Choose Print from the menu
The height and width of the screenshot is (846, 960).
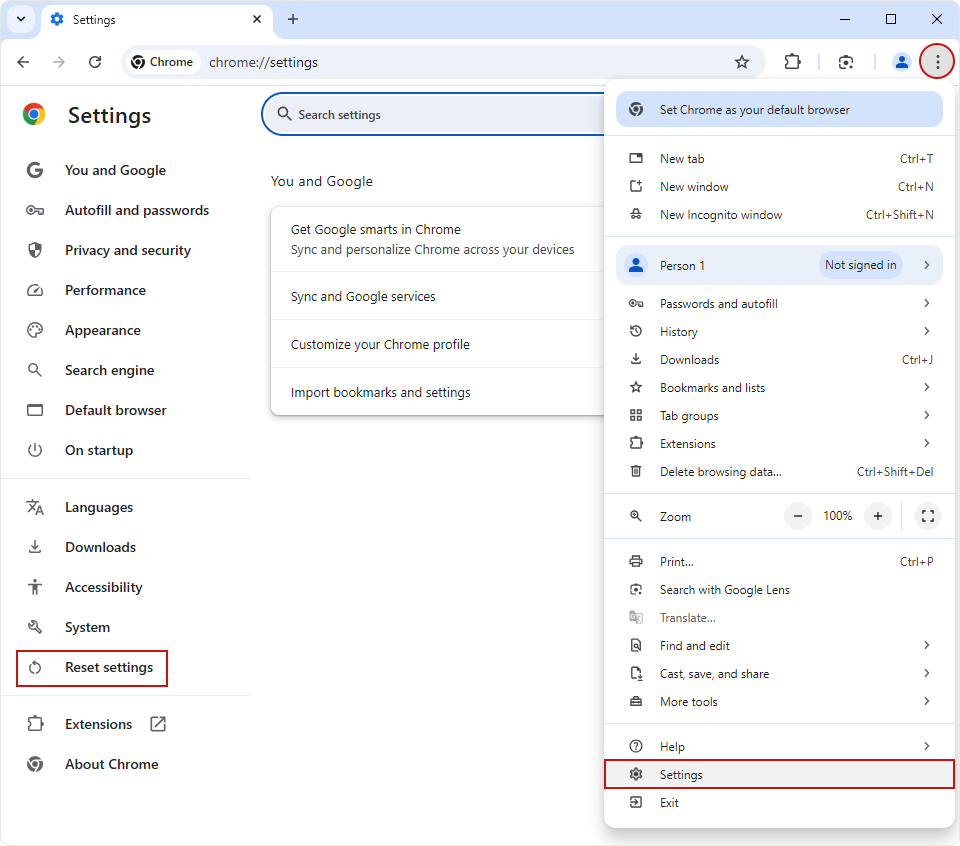(779, 561)
